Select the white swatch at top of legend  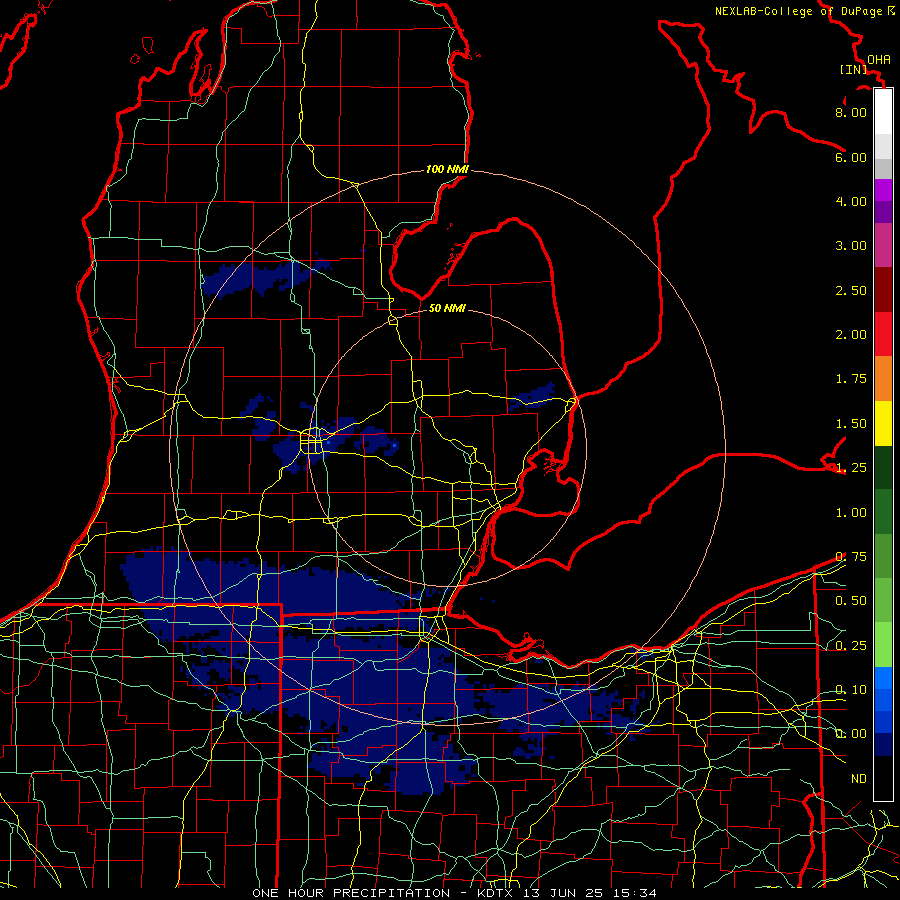coord(883,112)
